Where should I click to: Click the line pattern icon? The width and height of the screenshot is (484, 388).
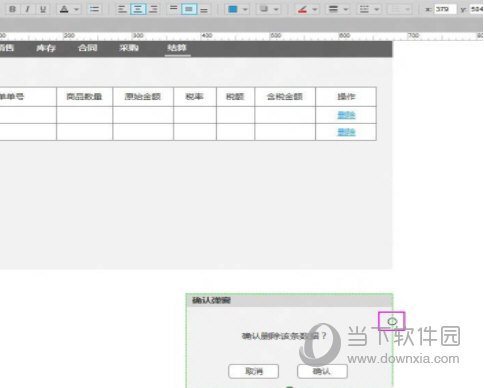364,9
